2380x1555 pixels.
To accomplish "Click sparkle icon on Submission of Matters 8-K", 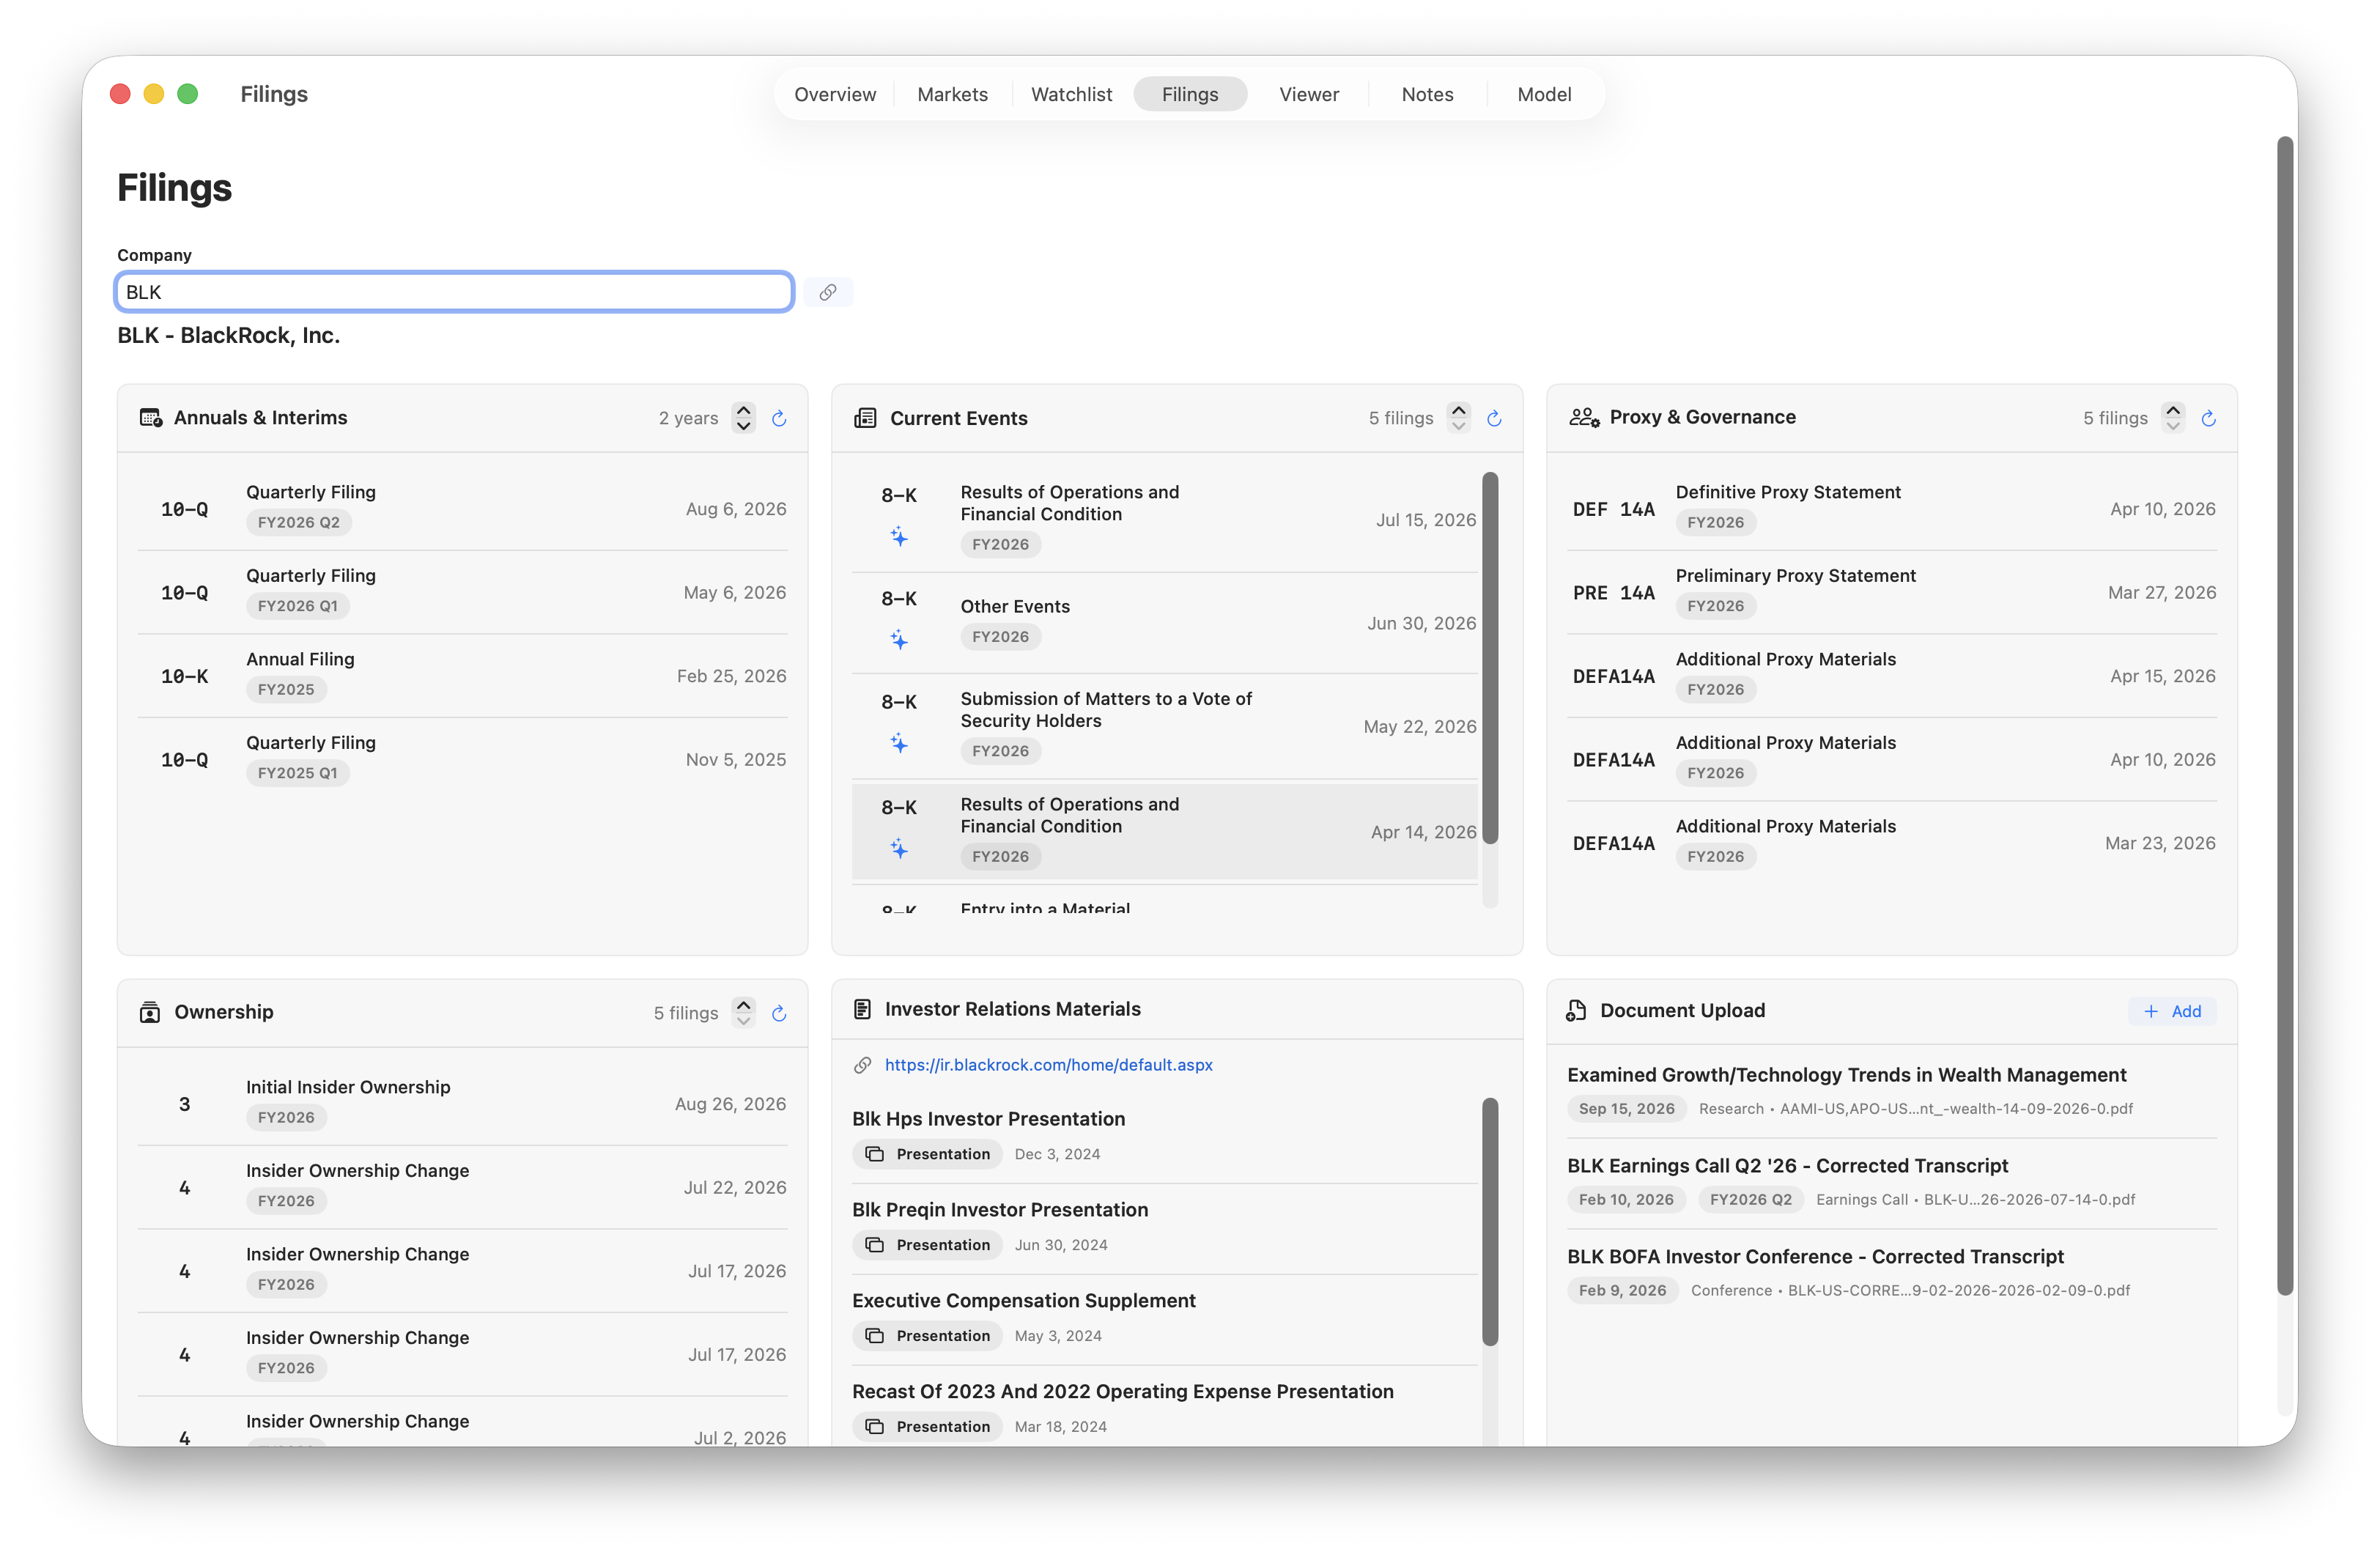I will point(899,743).
